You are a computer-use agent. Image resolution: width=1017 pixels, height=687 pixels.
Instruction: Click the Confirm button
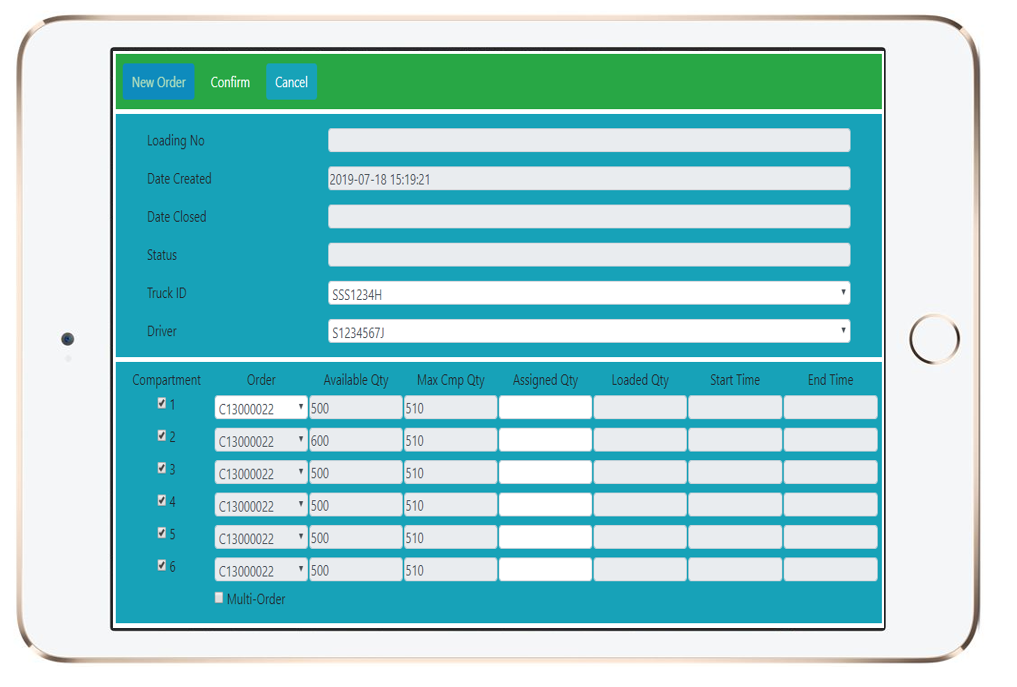click(x=230, y=82)
